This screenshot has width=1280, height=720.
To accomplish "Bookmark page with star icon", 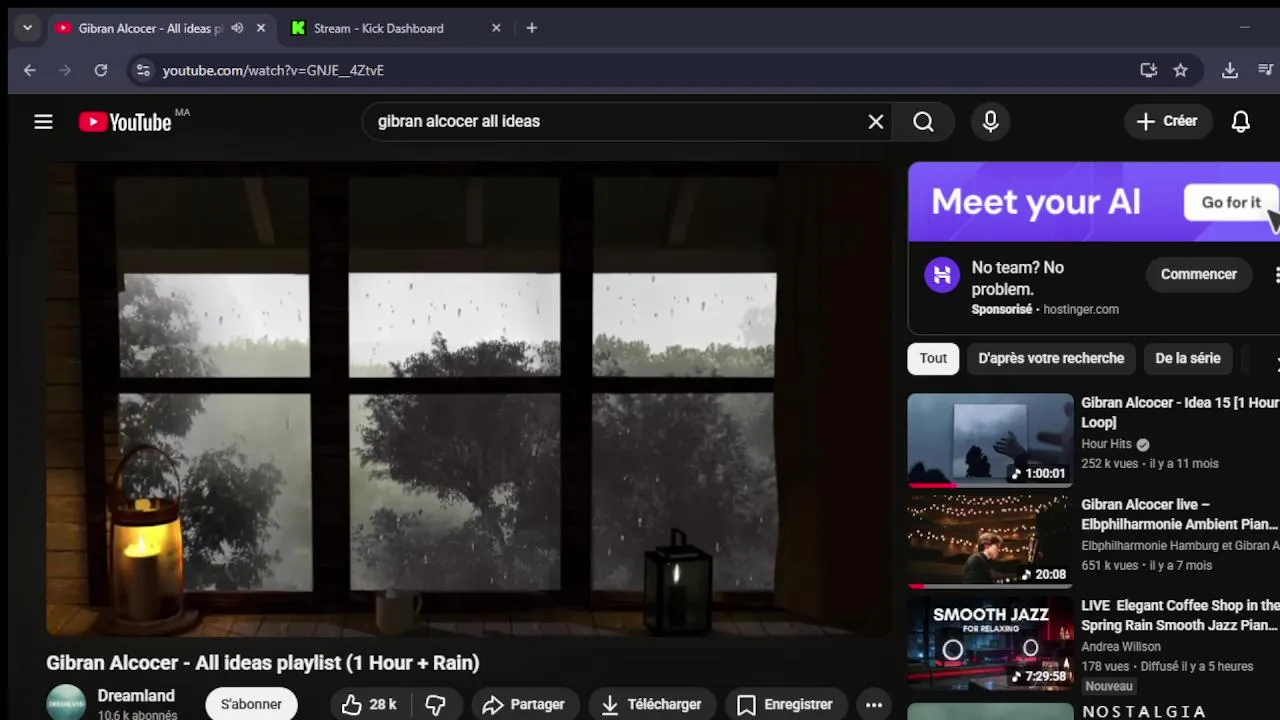I will pyautogui.click(x=1180, y=70).
